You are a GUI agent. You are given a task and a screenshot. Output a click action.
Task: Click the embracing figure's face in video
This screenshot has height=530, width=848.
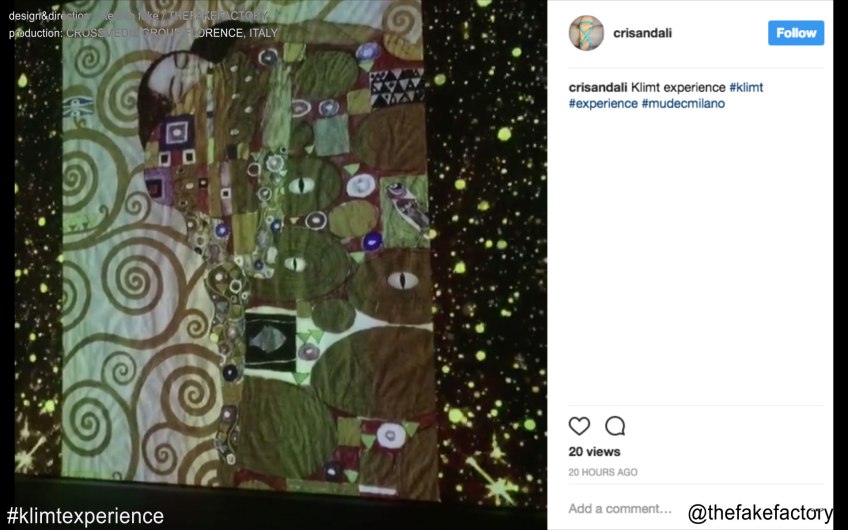click(173, 76)
